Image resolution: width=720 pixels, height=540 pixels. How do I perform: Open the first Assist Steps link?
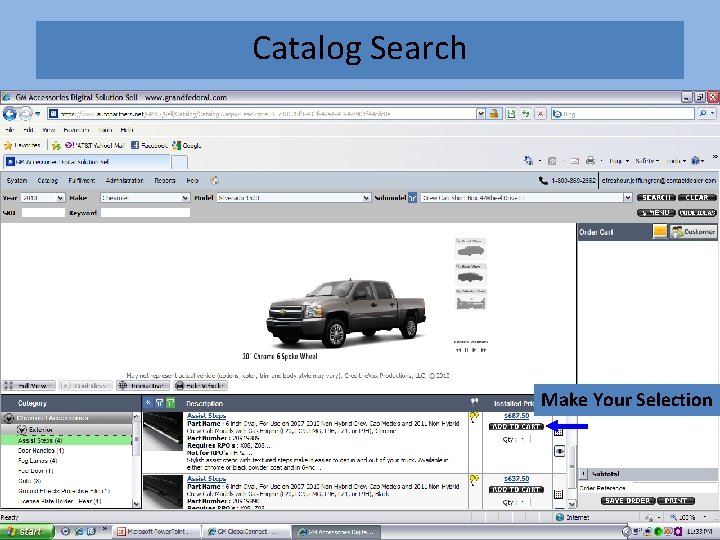206,416
